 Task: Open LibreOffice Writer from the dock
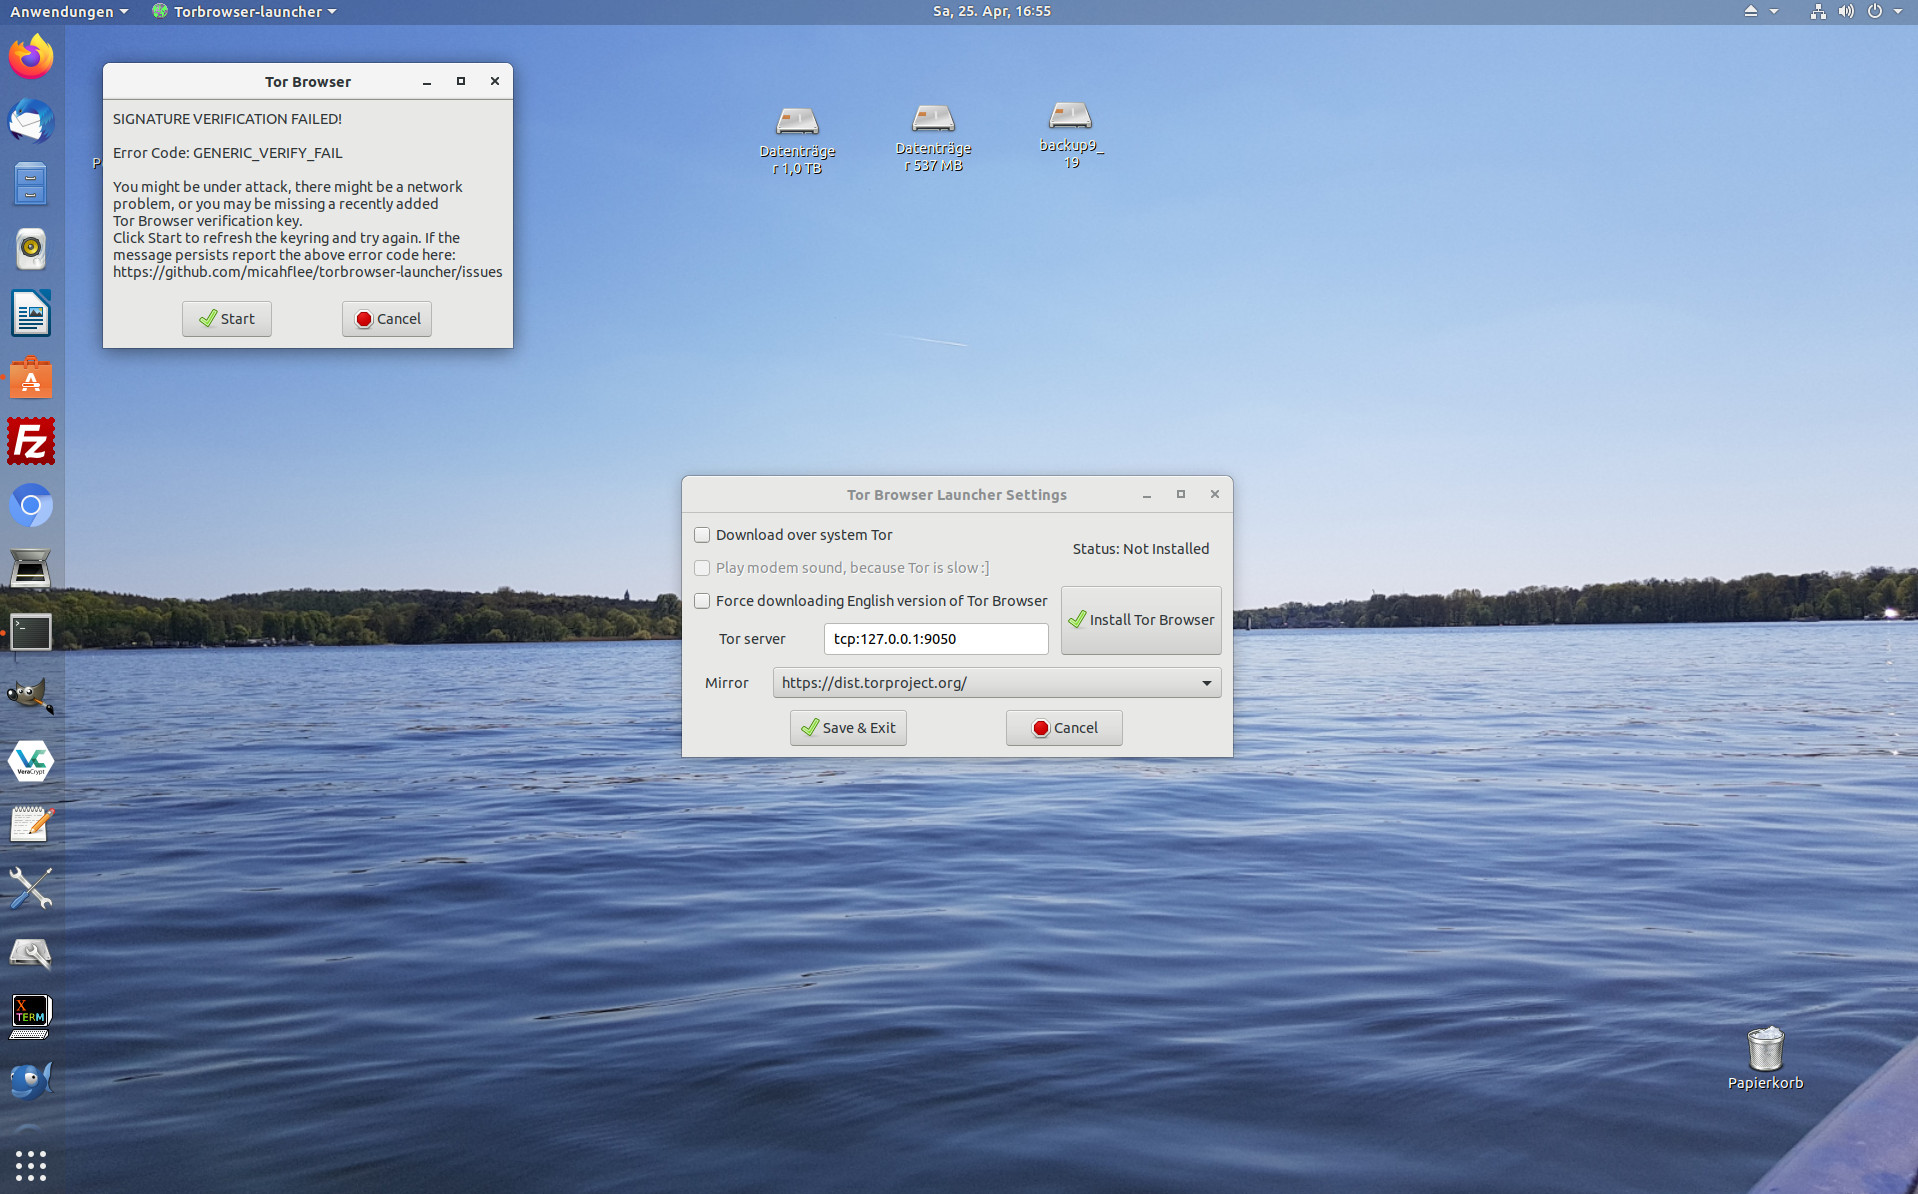pyautogui.click(x=31, y=314)
